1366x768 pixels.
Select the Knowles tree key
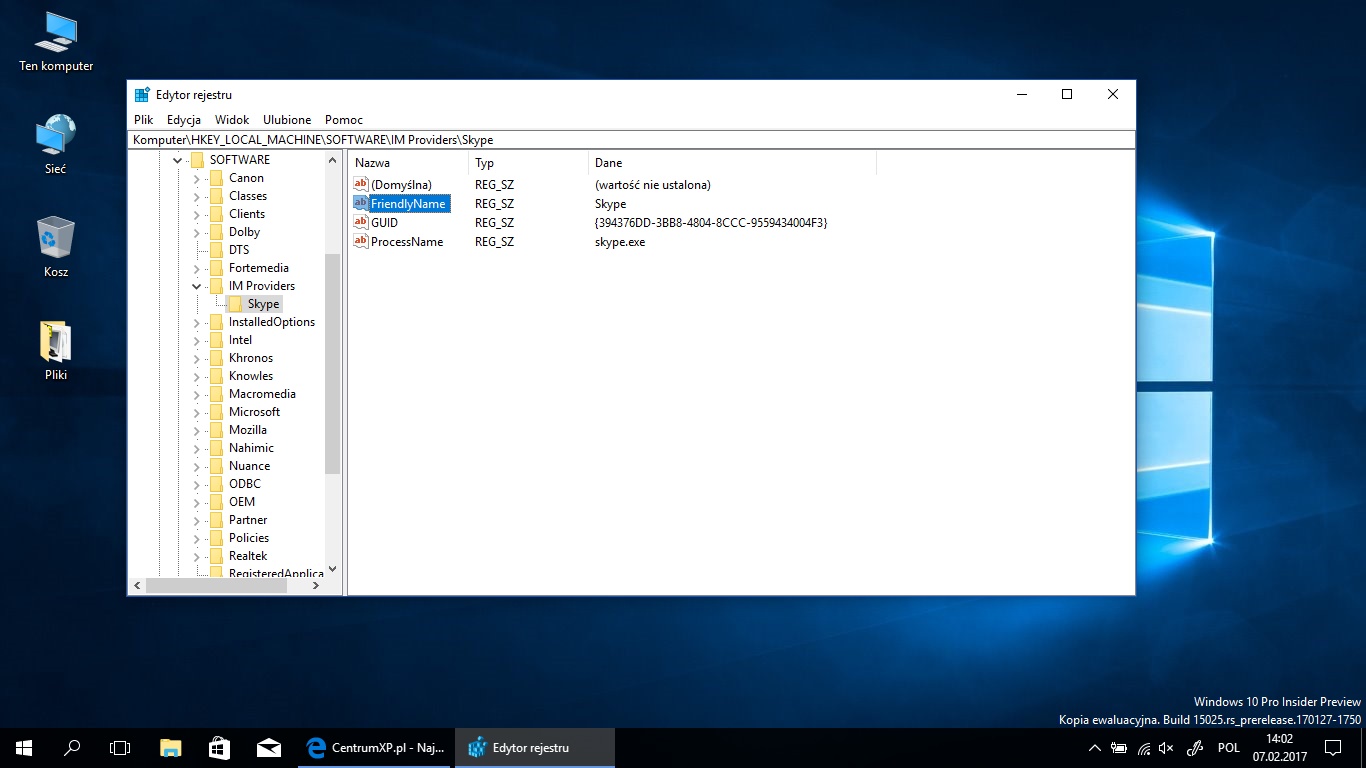coord(251,376)
